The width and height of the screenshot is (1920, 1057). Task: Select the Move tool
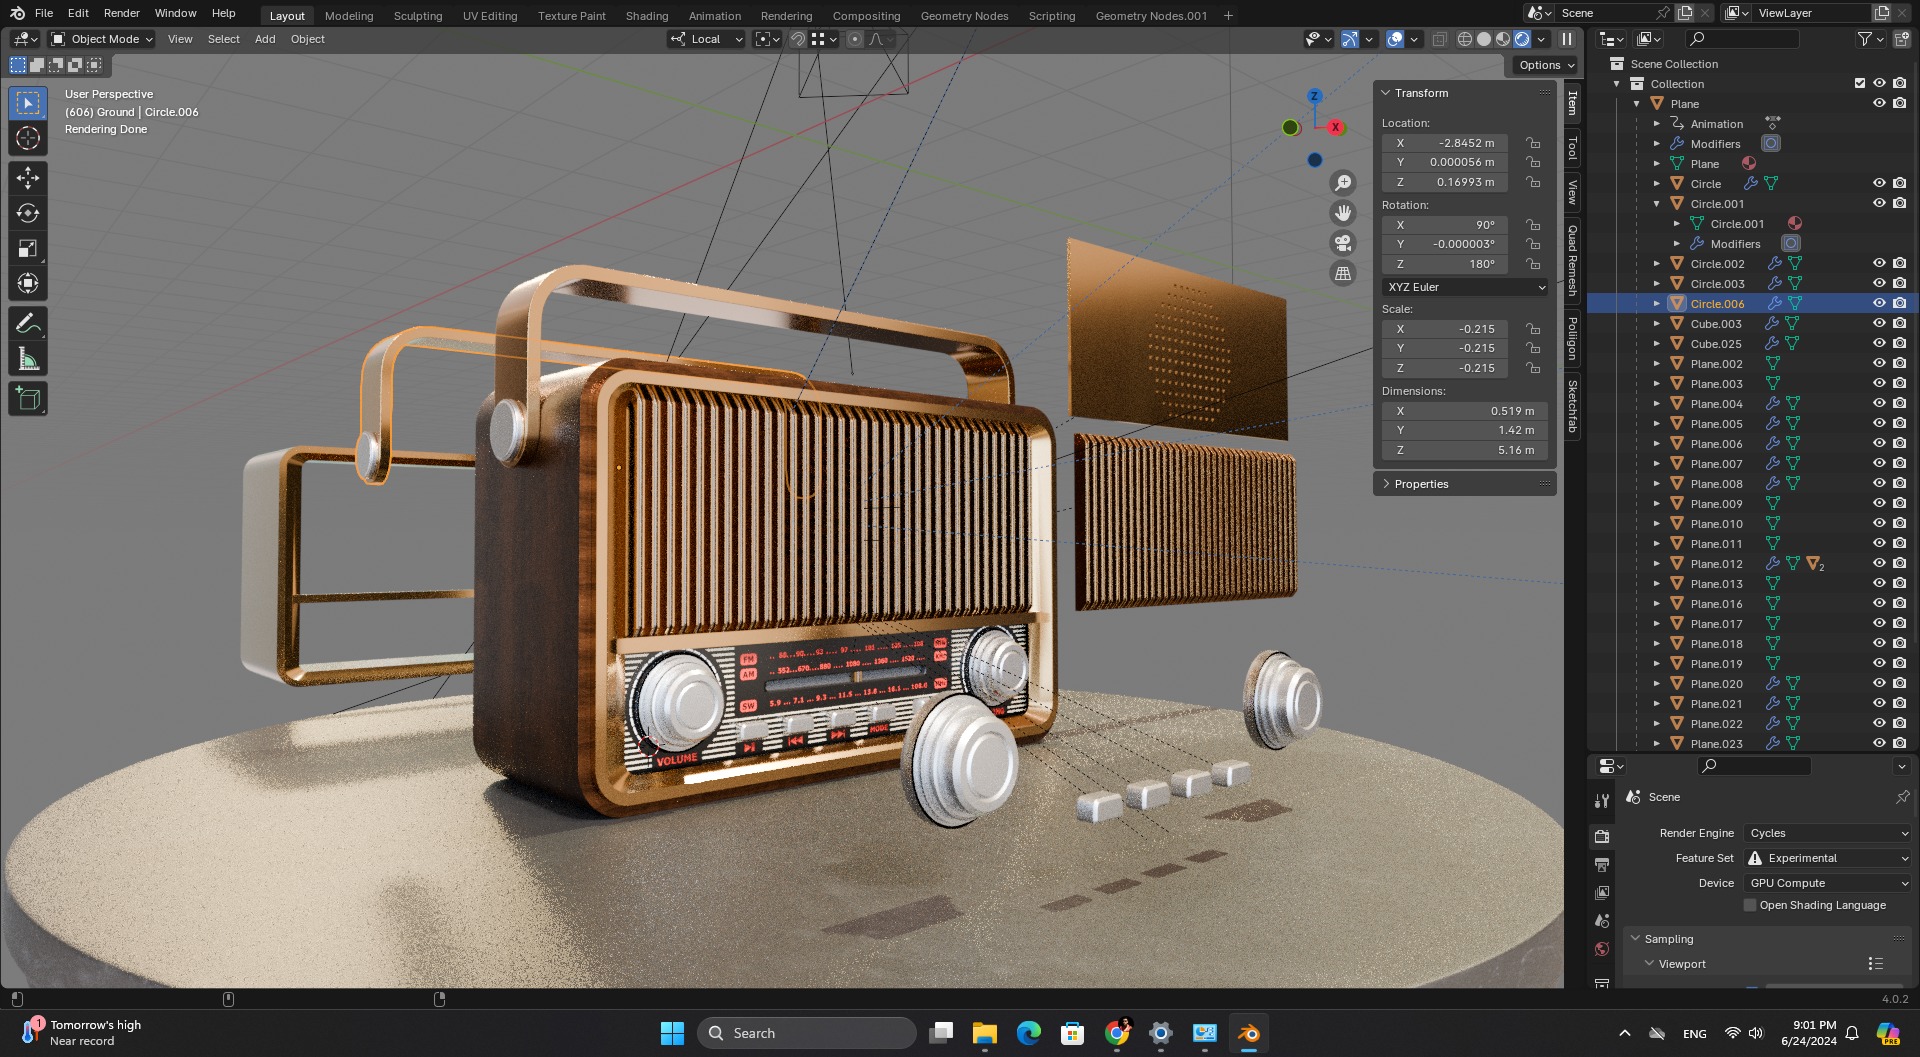pyautogui.click(x=28, y=178)
